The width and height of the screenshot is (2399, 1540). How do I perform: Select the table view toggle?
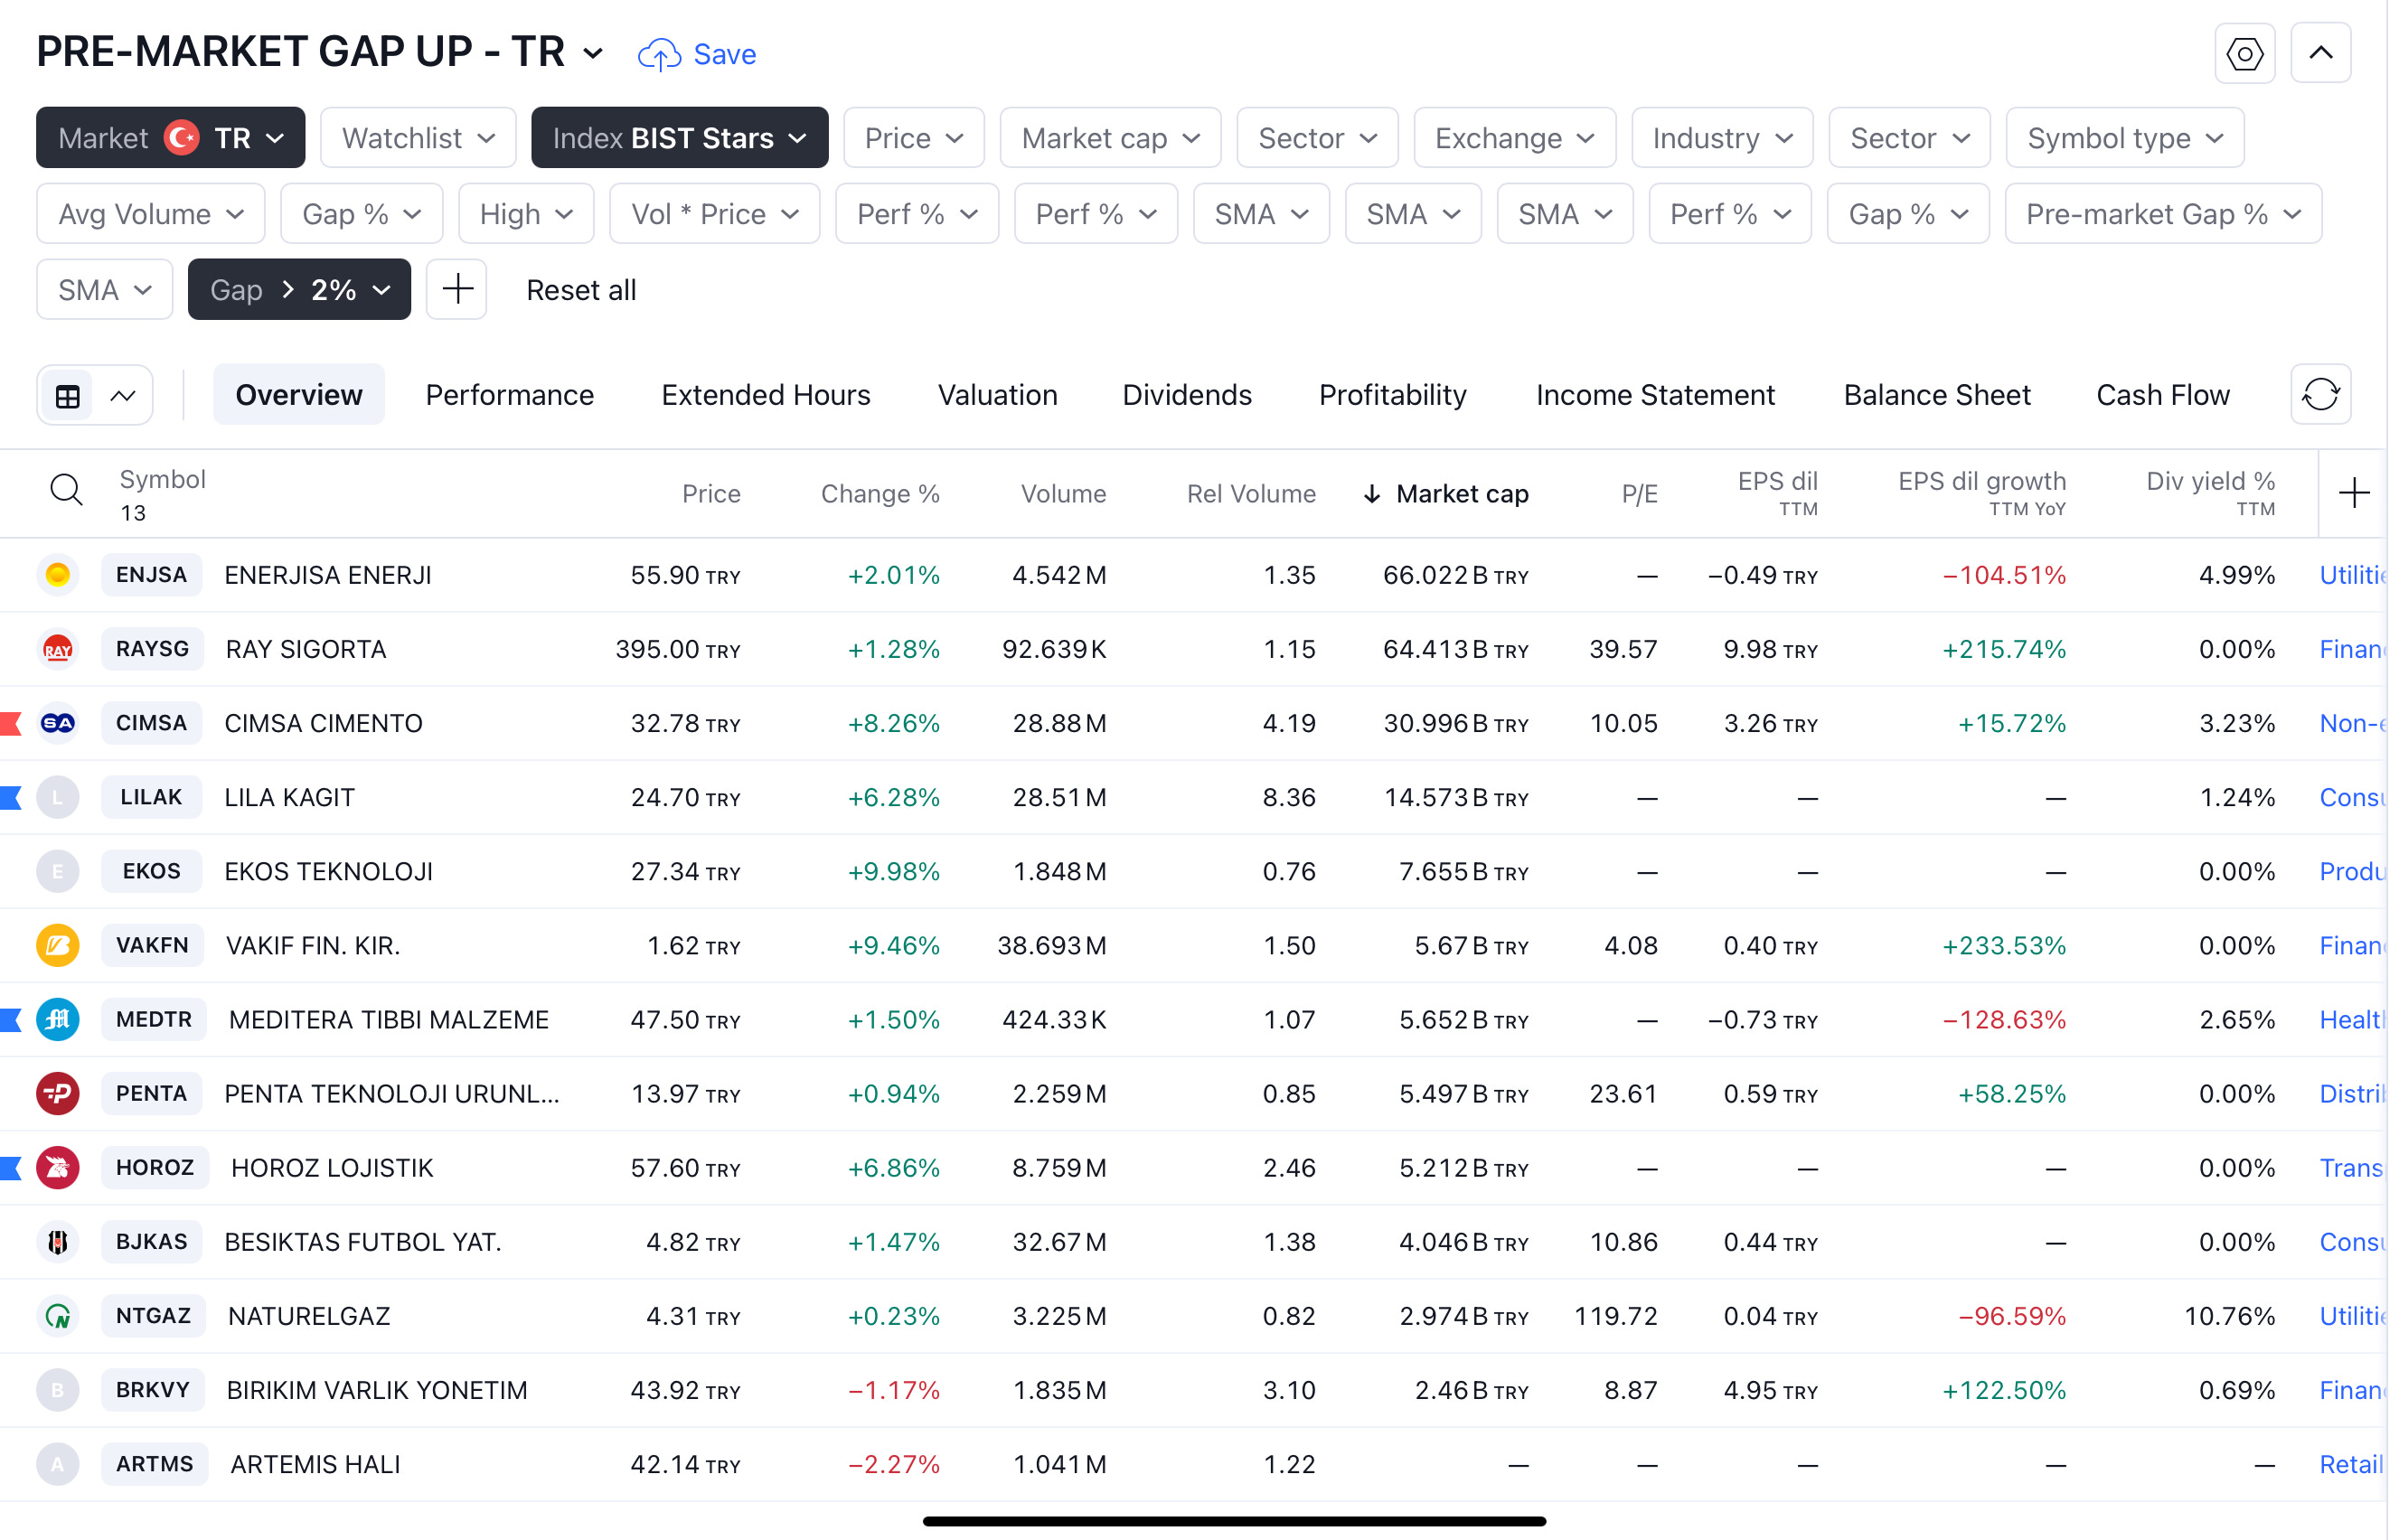click(x=68, y=396)
